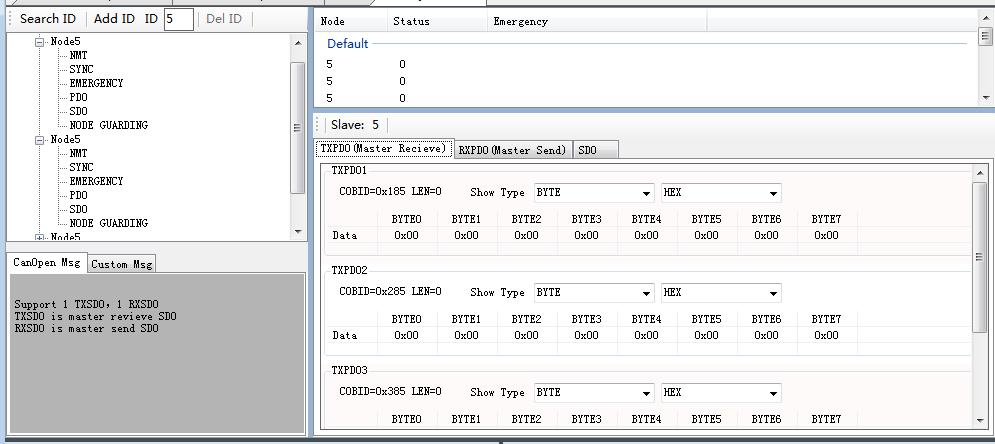Switch to the Custom Msg tab
Screen dimensions: 995x444
(x=122, y=264)
